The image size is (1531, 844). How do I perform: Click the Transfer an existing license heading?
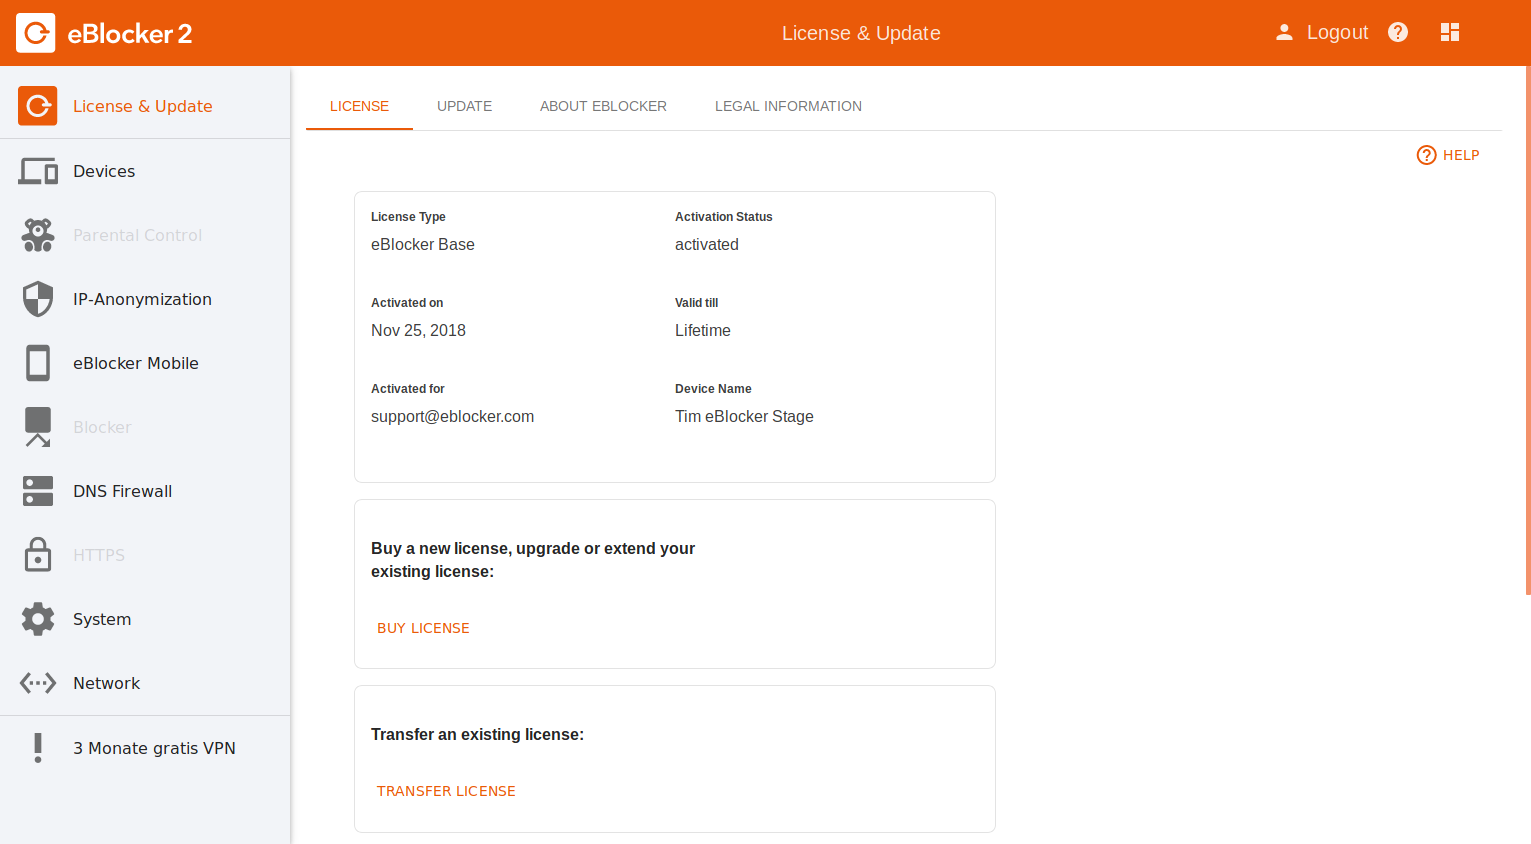coord(477,734)
